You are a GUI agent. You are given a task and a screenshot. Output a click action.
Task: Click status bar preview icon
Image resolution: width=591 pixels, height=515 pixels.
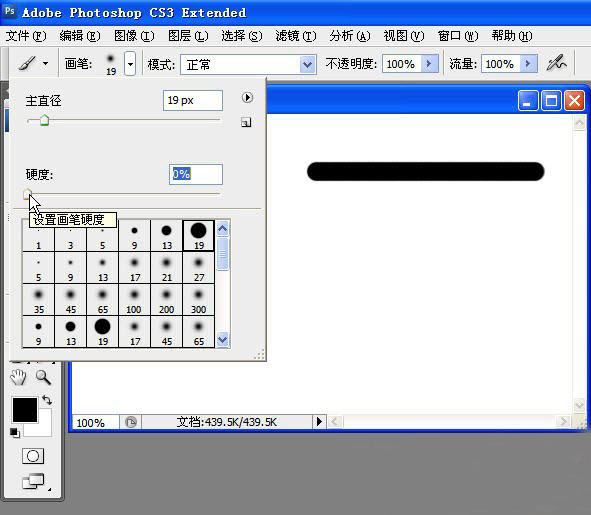click(130, 422)
